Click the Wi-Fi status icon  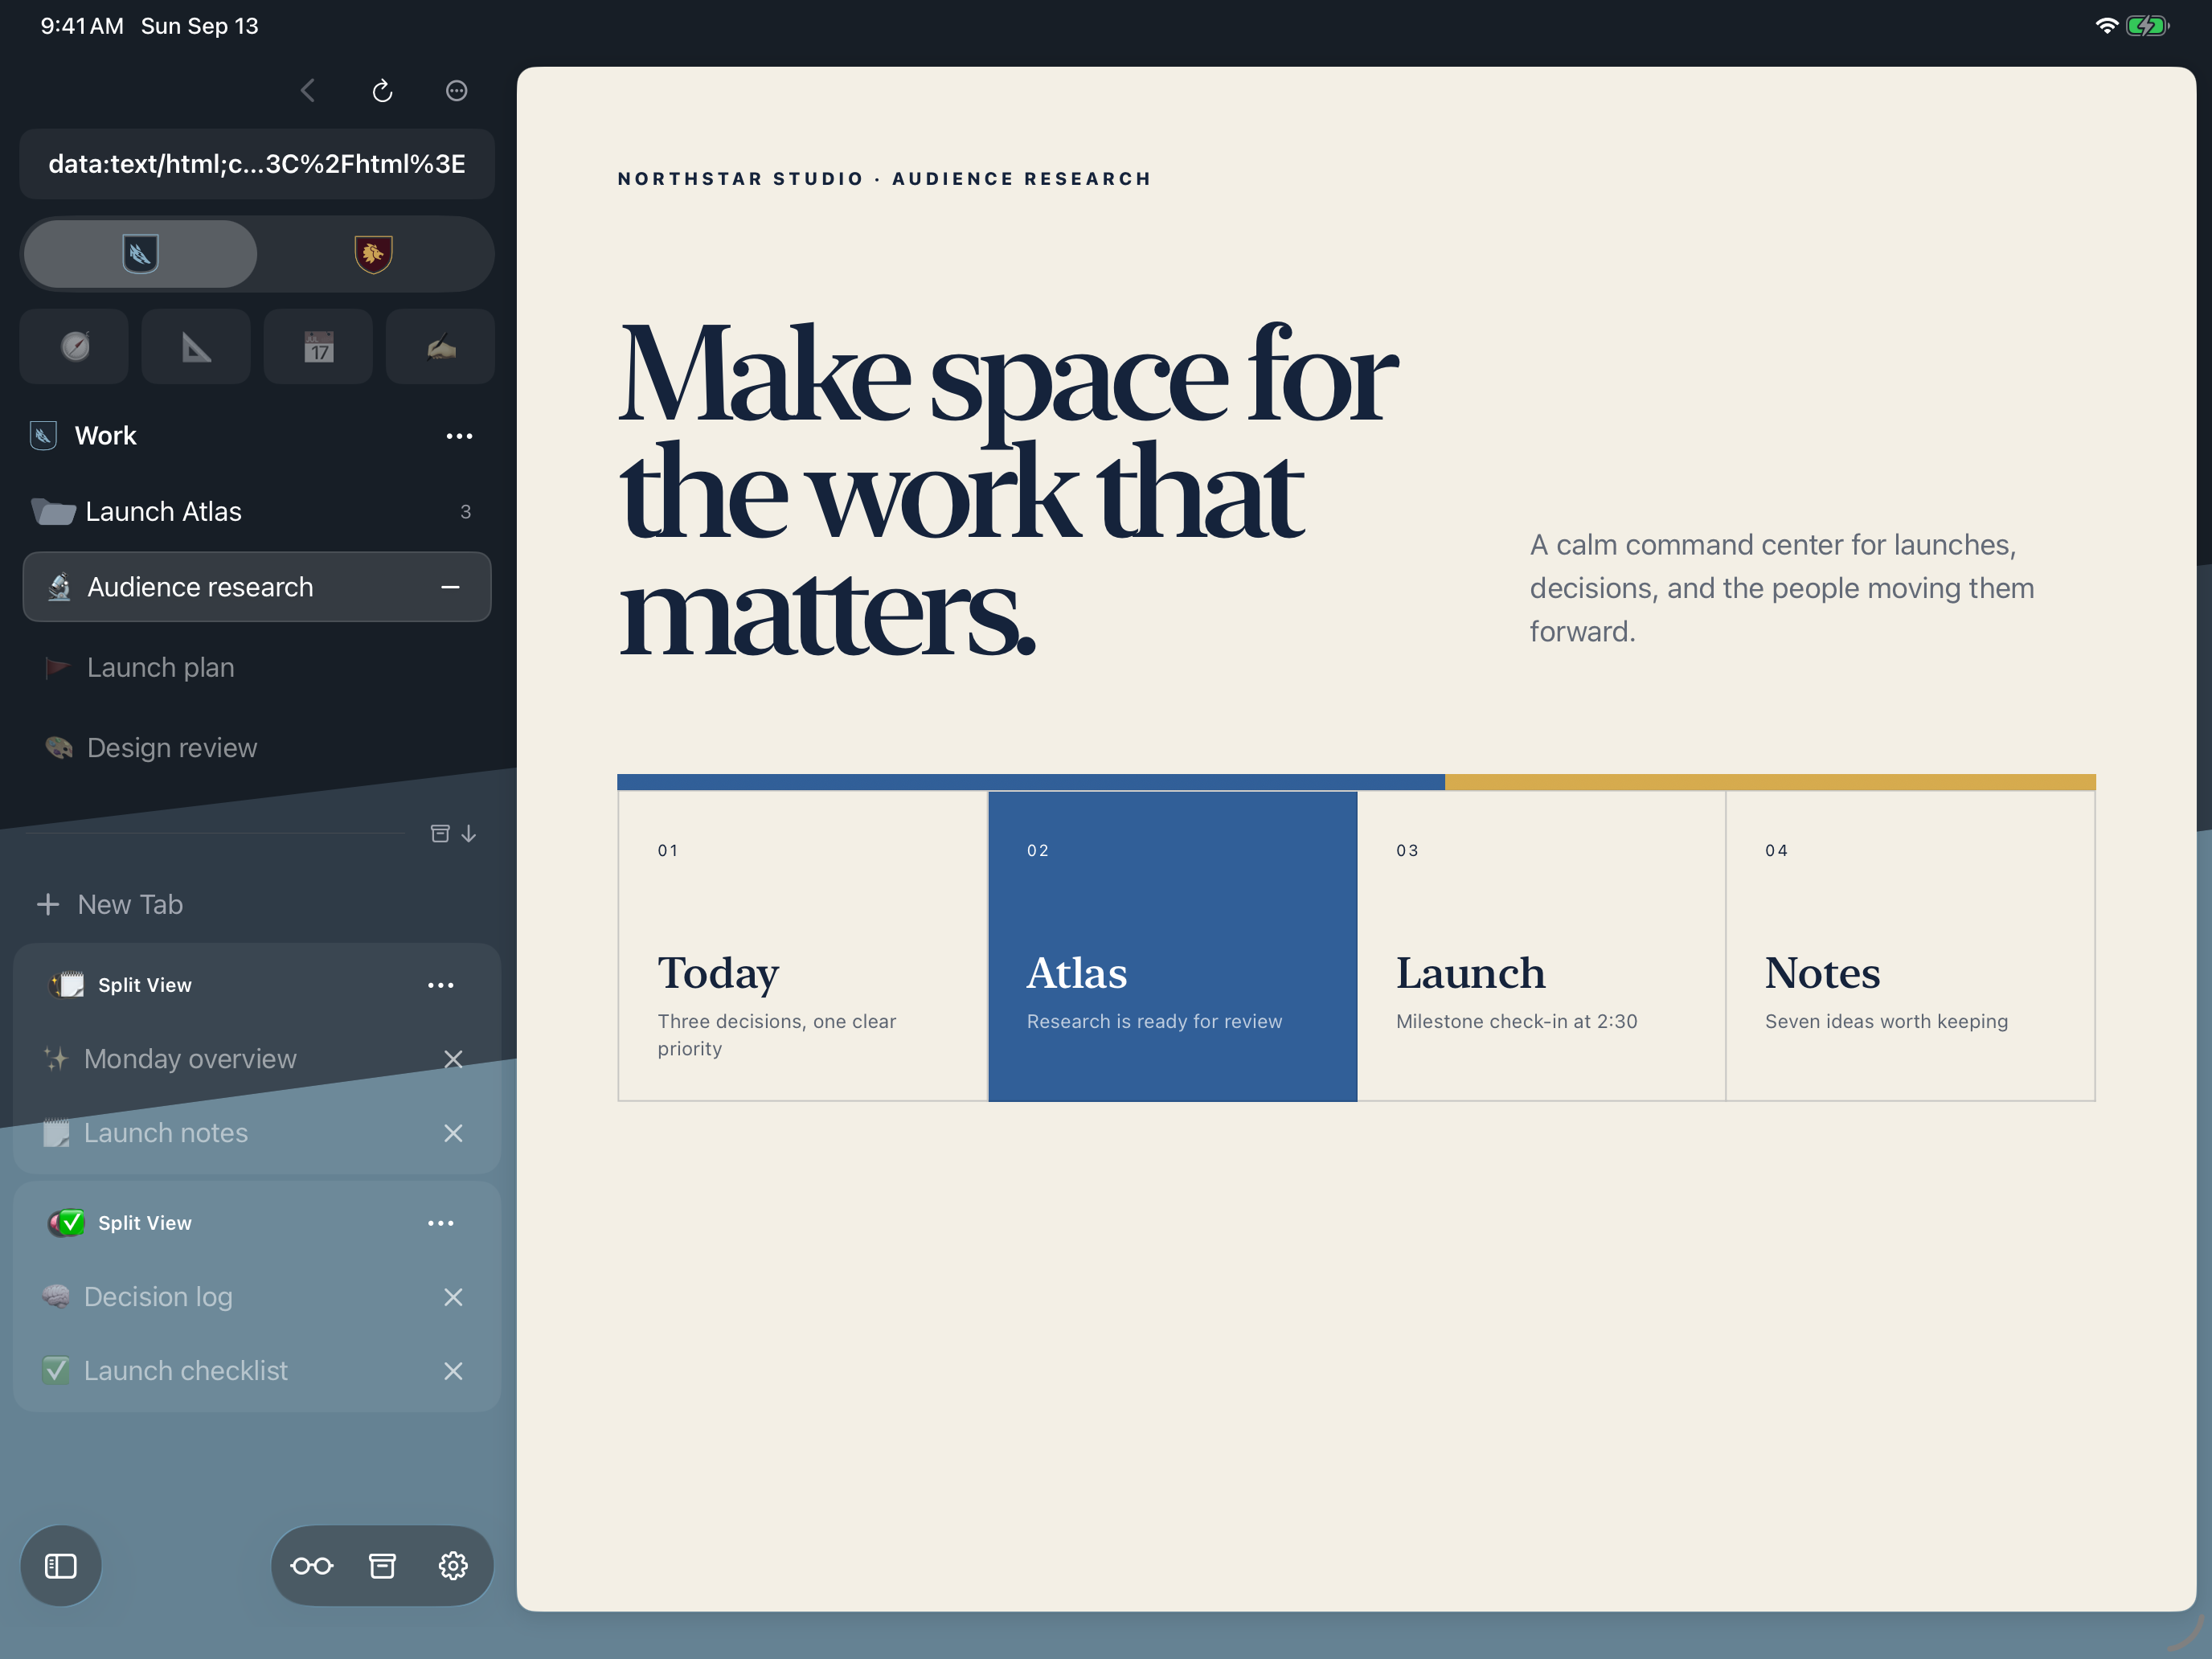2106,26
